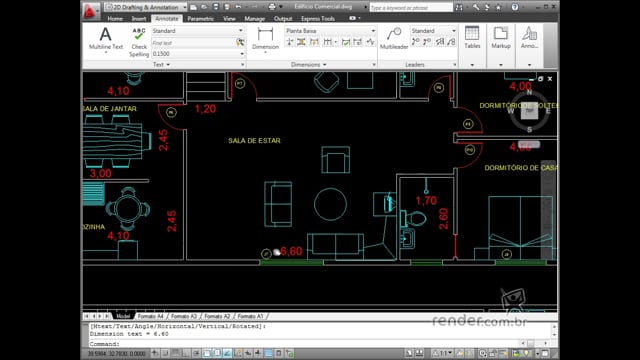Image resolution: width=640 pixels, height=360 pixels.
Task: Toggle Snap Mode in status bar
Action: point(166,353)
